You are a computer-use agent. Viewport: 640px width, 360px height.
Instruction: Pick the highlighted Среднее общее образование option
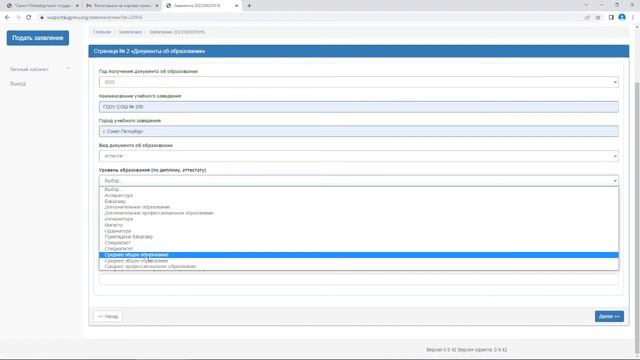(359, 255)
